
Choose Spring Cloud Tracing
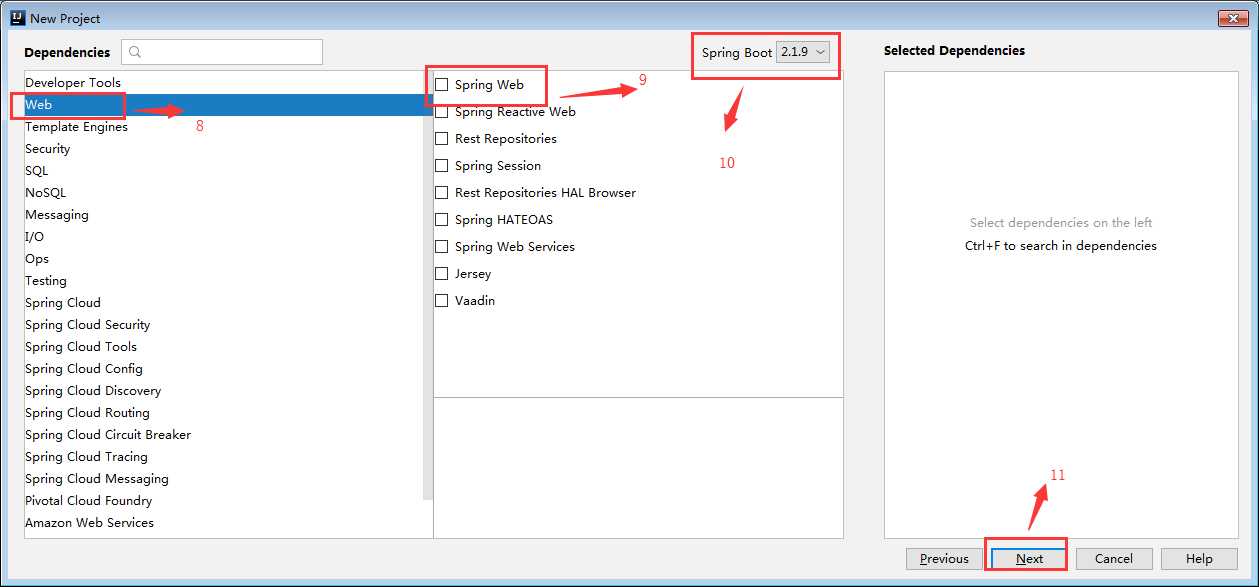point(224,457)
